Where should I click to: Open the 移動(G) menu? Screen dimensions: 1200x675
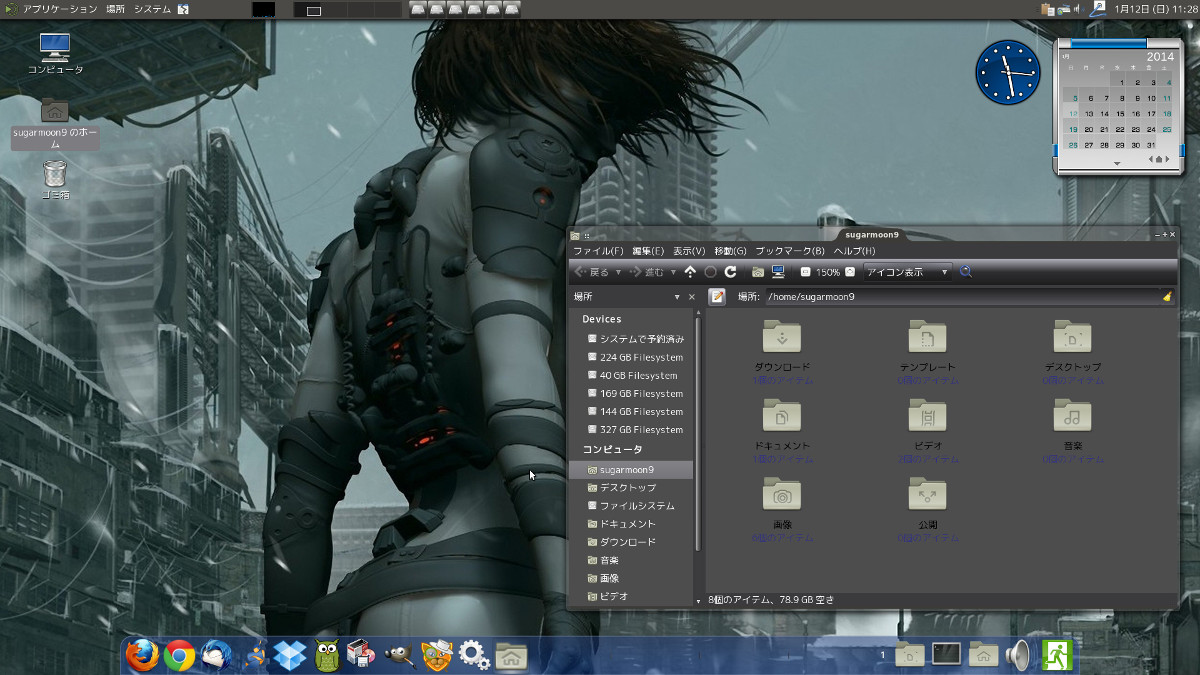click(730, 251)
